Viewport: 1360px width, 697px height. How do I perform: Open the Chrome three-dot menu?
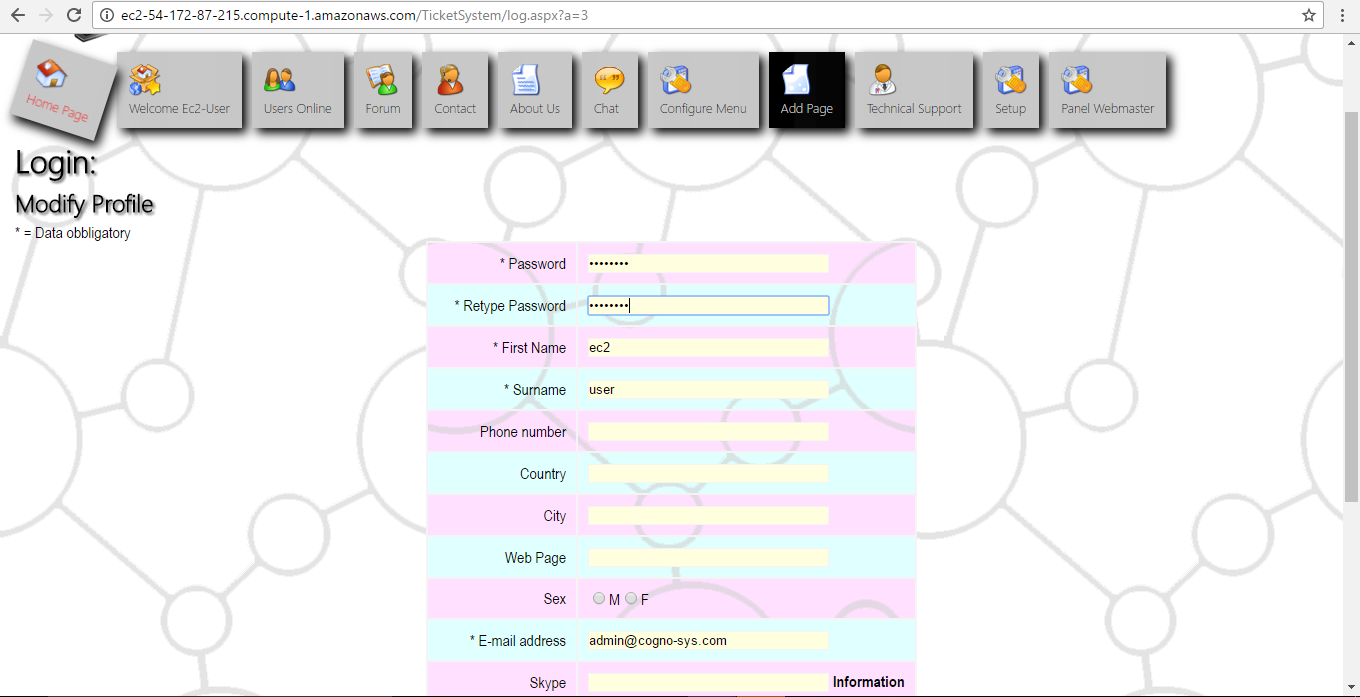pos(1343,15)
